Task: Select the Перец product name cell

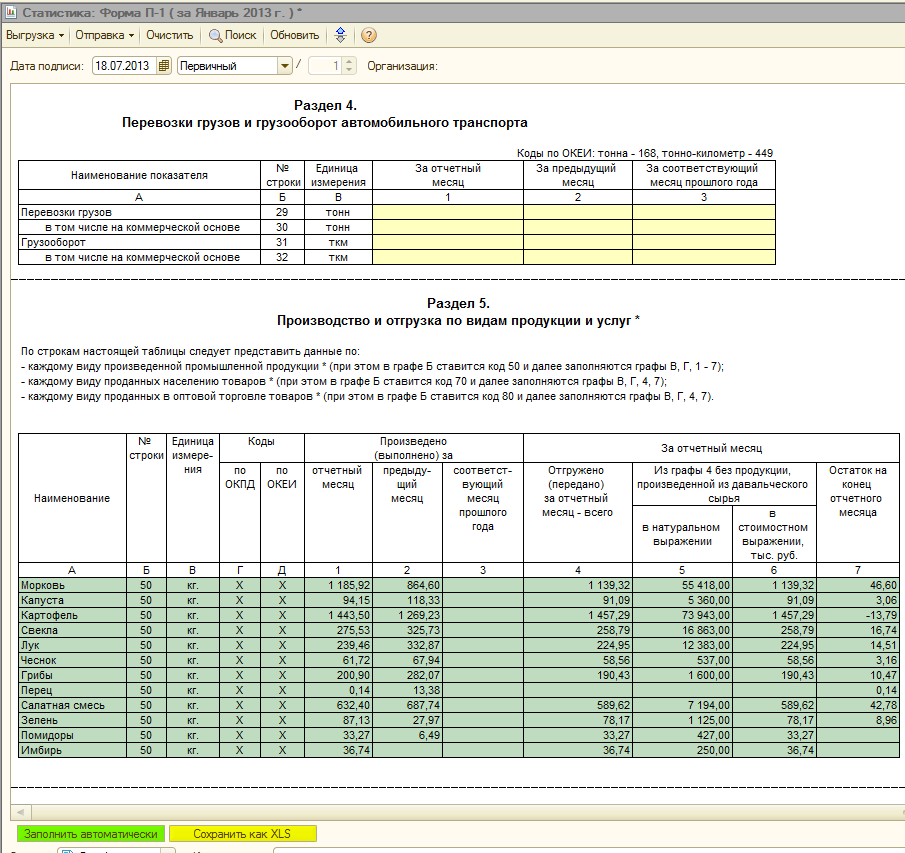Action: pos(73,690)
